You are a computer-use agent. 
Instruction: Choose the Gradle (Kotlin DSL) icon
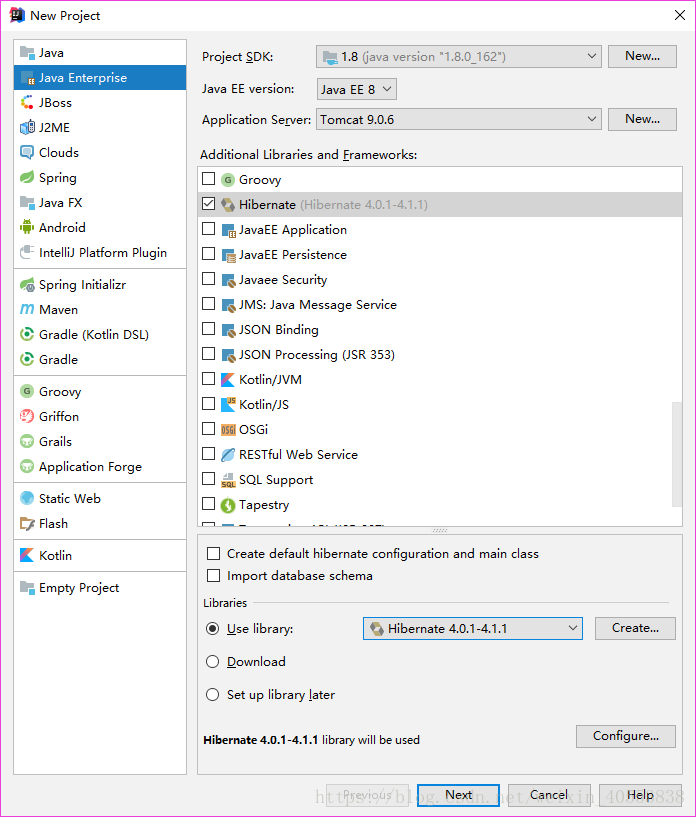click(x=27, y=335)
